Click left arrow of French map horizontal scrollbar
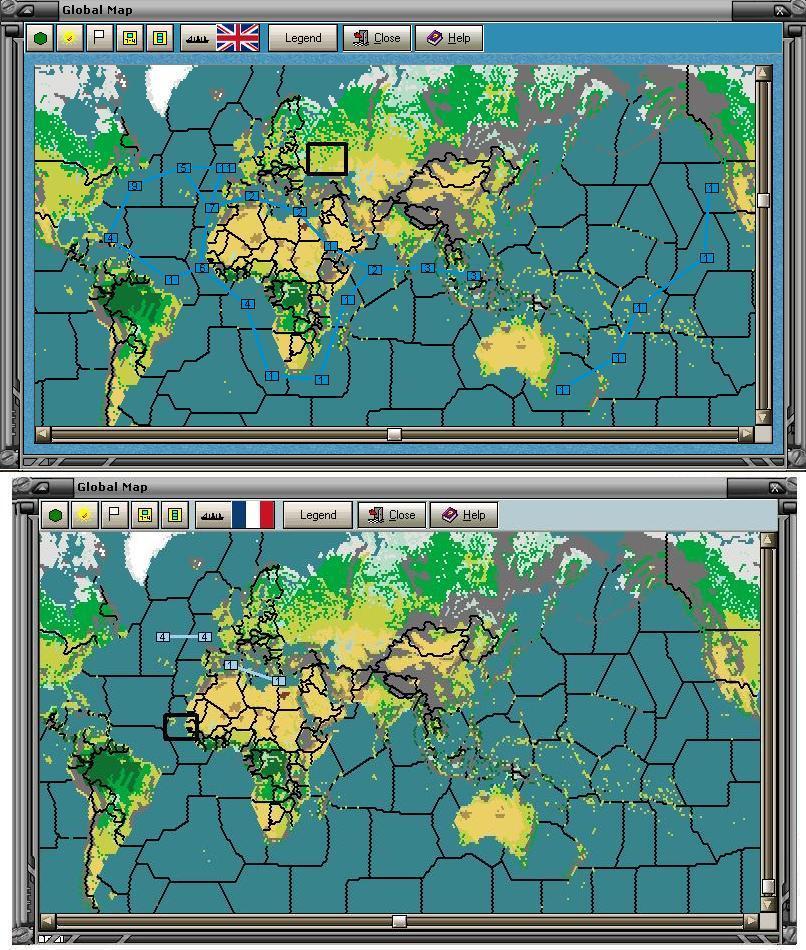 47,921
